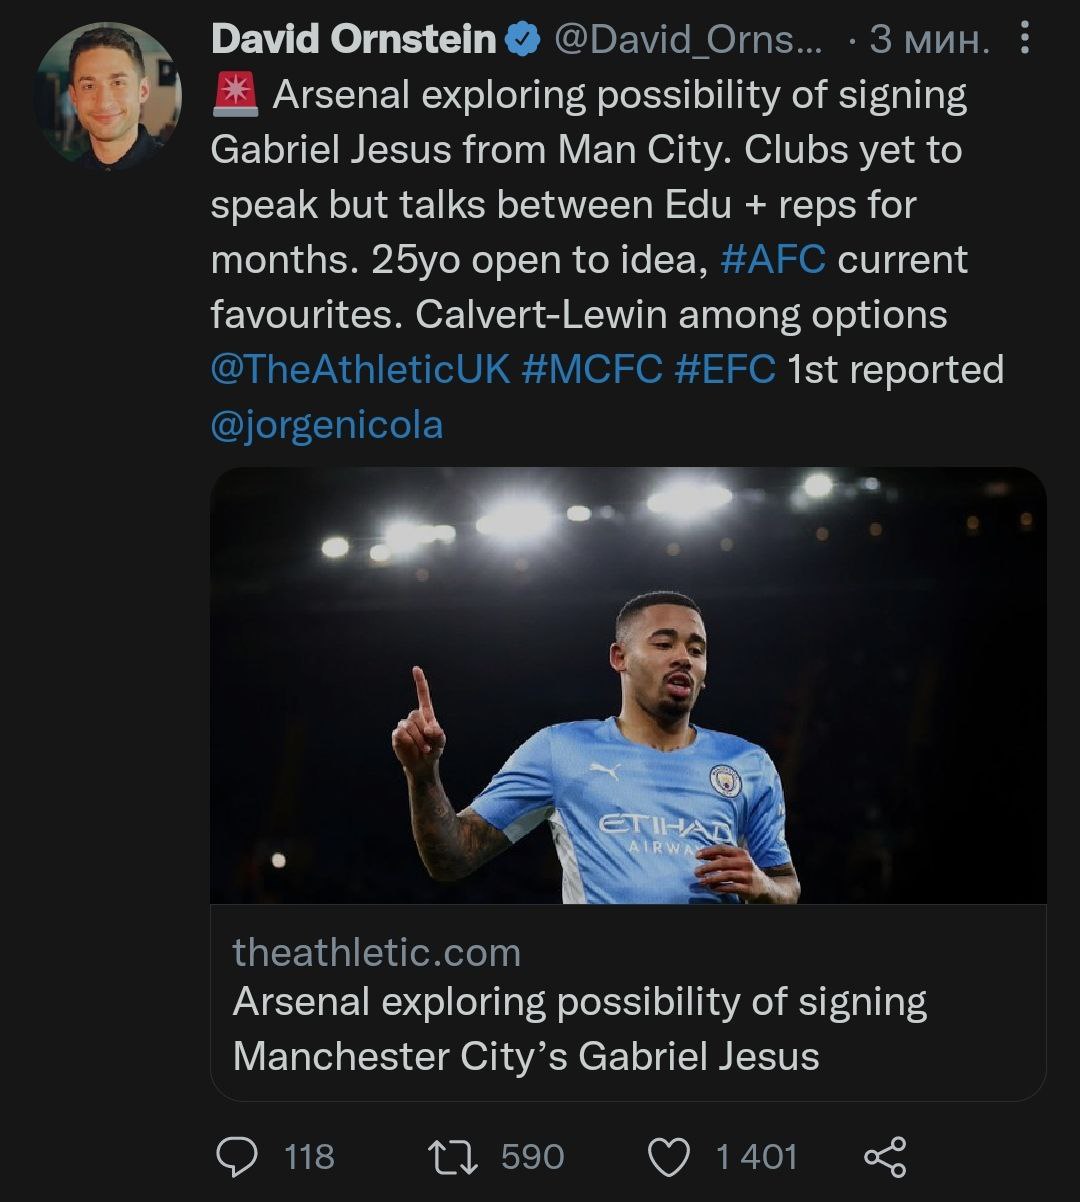Open David Ornstein's profile picture
The height and width of the screenshot is (1202, 1080).
pyautogui.click(x=108, y=96)
